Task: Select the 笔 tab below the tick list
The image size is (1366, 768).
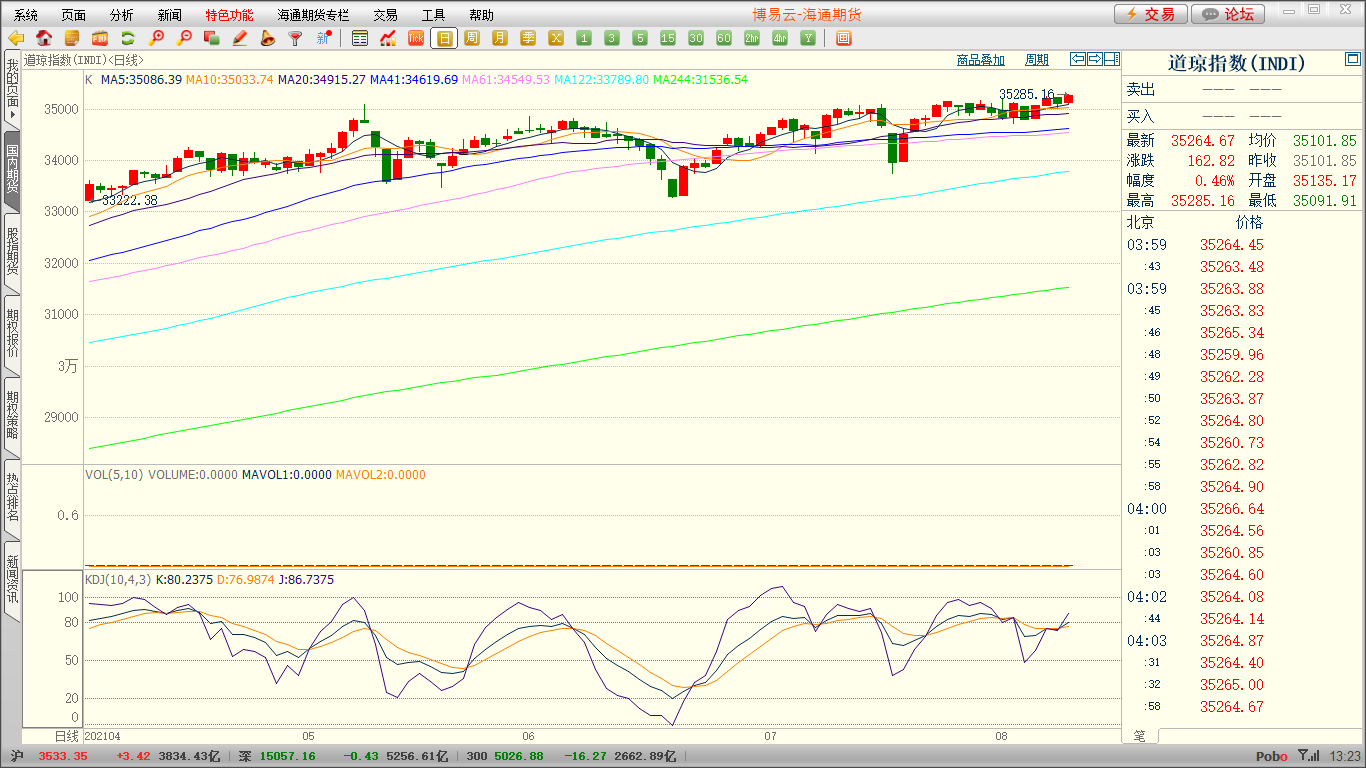Action: tap(1140, 736)
